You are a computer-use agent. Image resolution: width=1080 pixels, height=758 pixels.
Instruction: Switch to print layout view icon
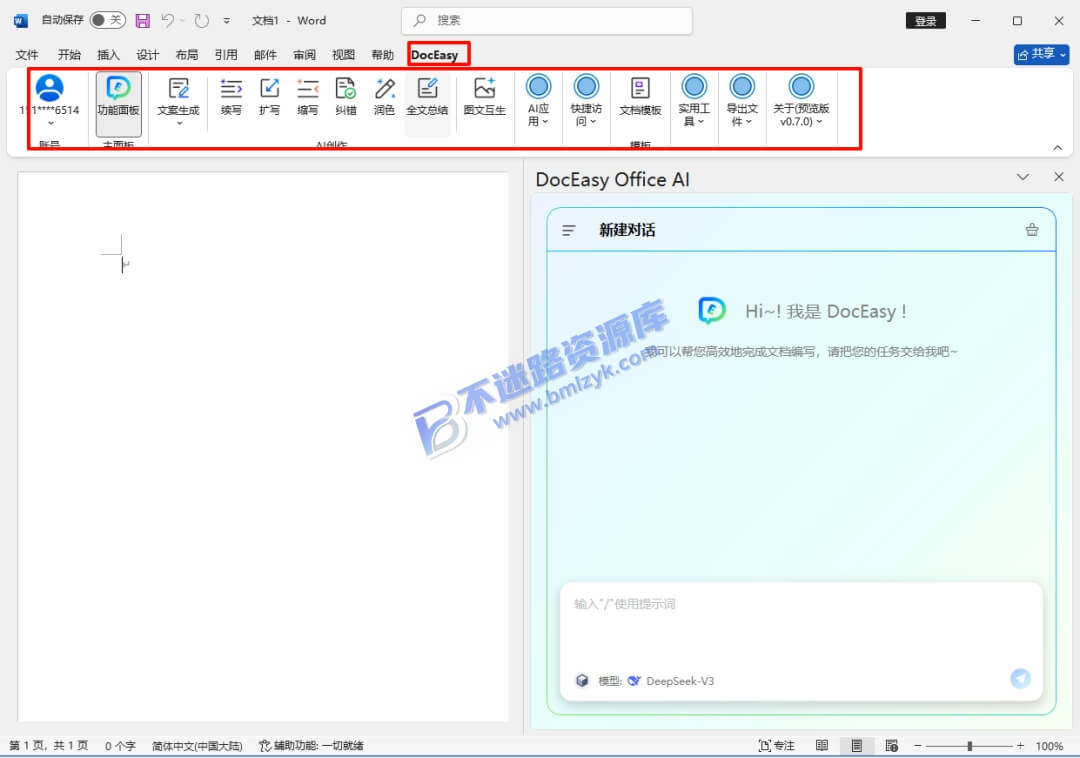(x=857, y=746)
